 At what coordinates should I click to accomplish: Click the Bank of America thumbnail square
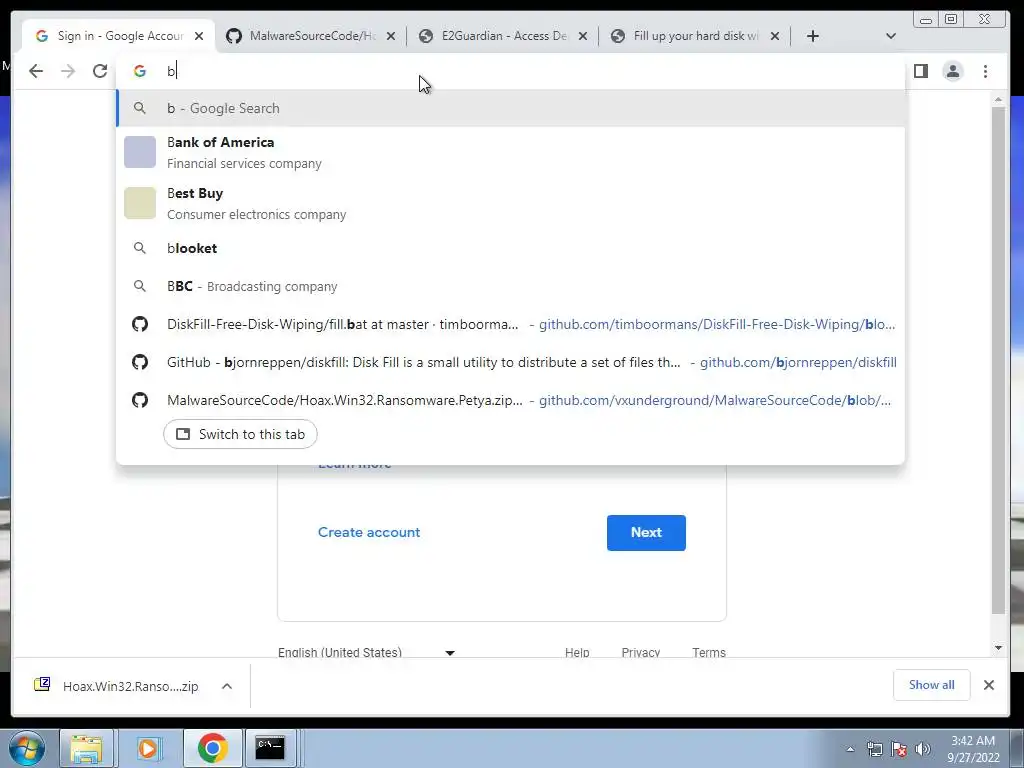tap(140, 152)
